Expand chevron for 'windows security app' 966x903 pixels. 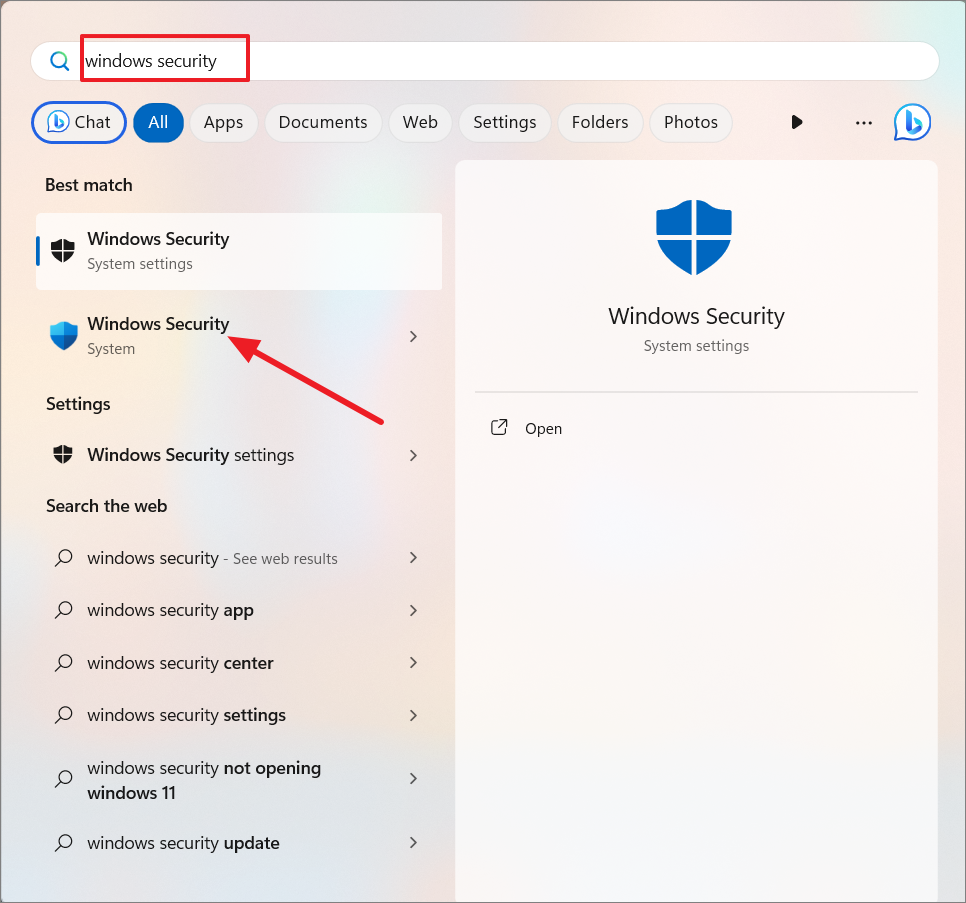pos(413,610)
